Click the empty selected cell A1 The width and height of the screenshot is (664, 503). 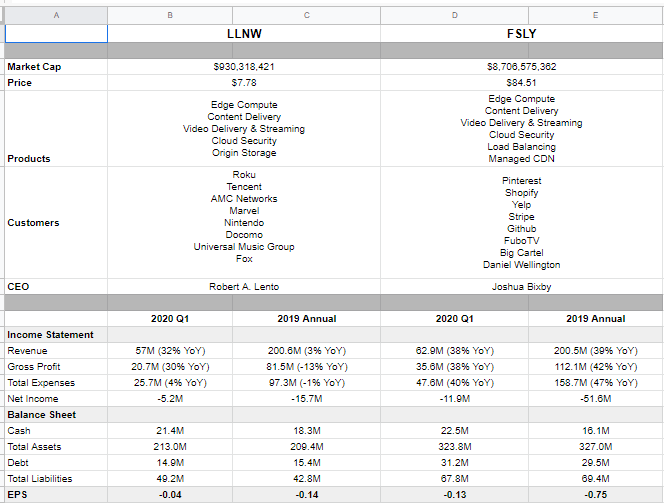click(x=55, y=34)
